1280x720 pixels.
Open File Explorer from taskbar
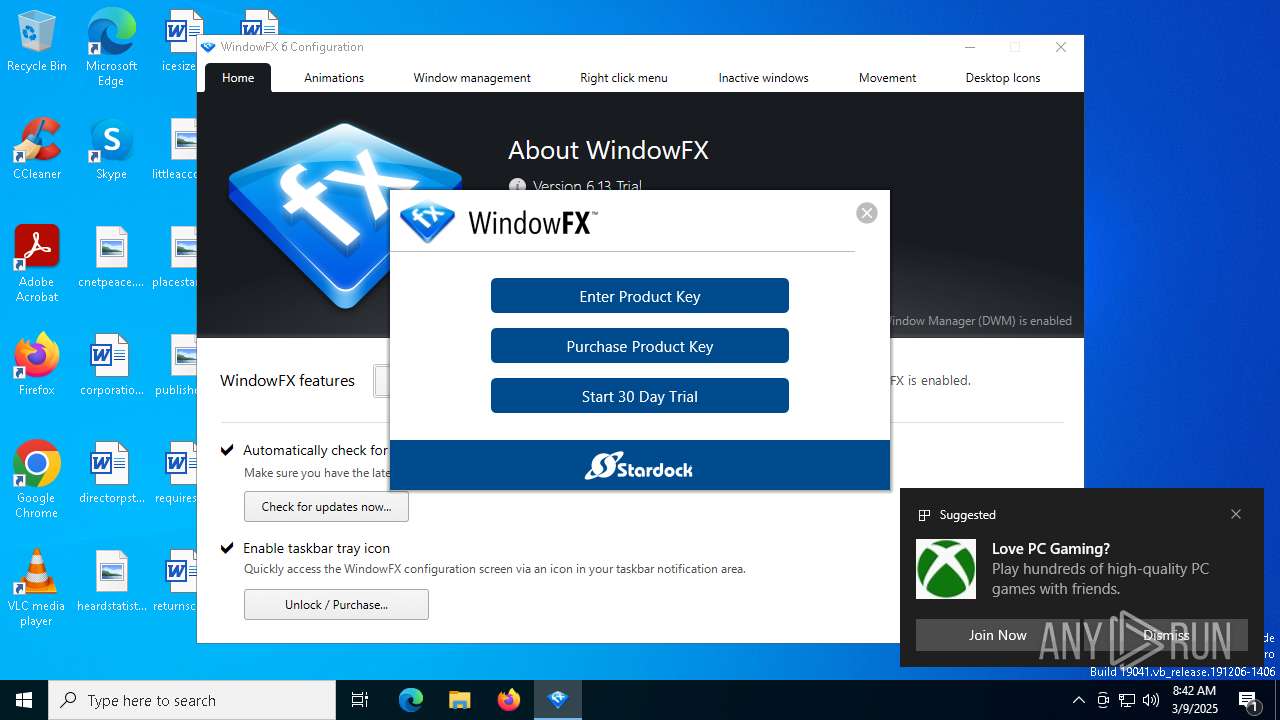tap(459, 700)
